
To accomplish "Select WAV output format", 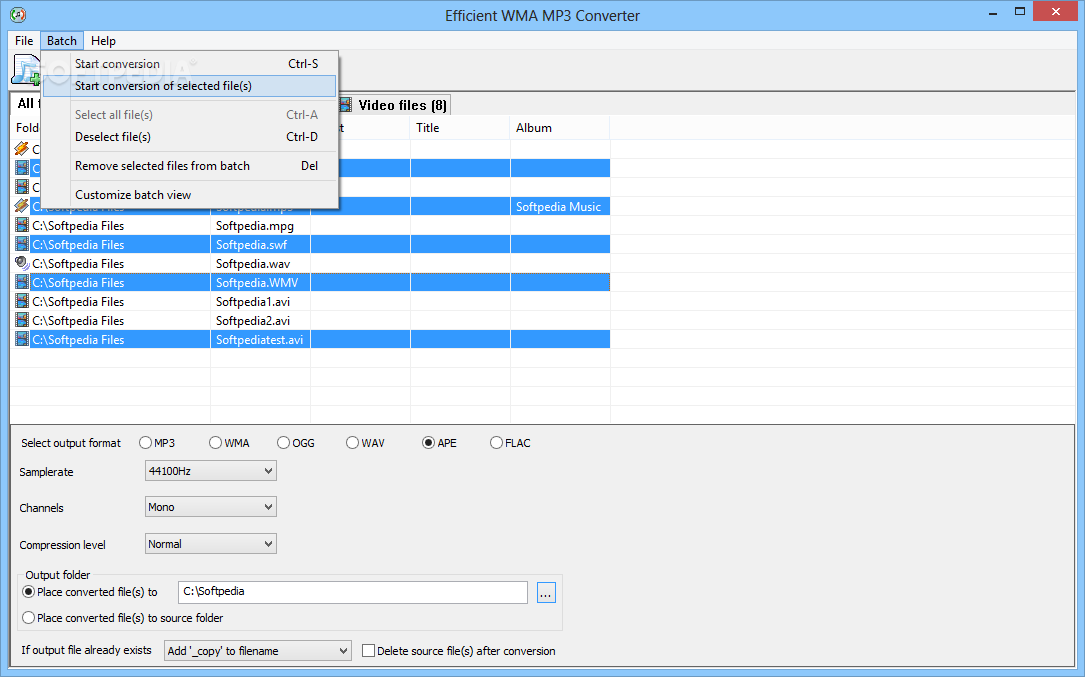I will [353, 443].
